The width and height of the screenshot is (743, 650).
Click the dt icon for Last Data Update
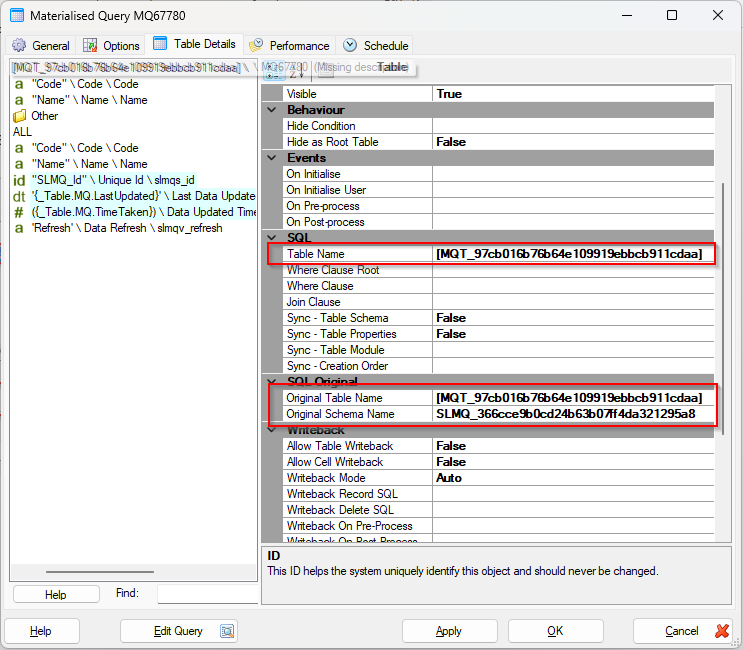pyautogui.click(x=19, y=197)
